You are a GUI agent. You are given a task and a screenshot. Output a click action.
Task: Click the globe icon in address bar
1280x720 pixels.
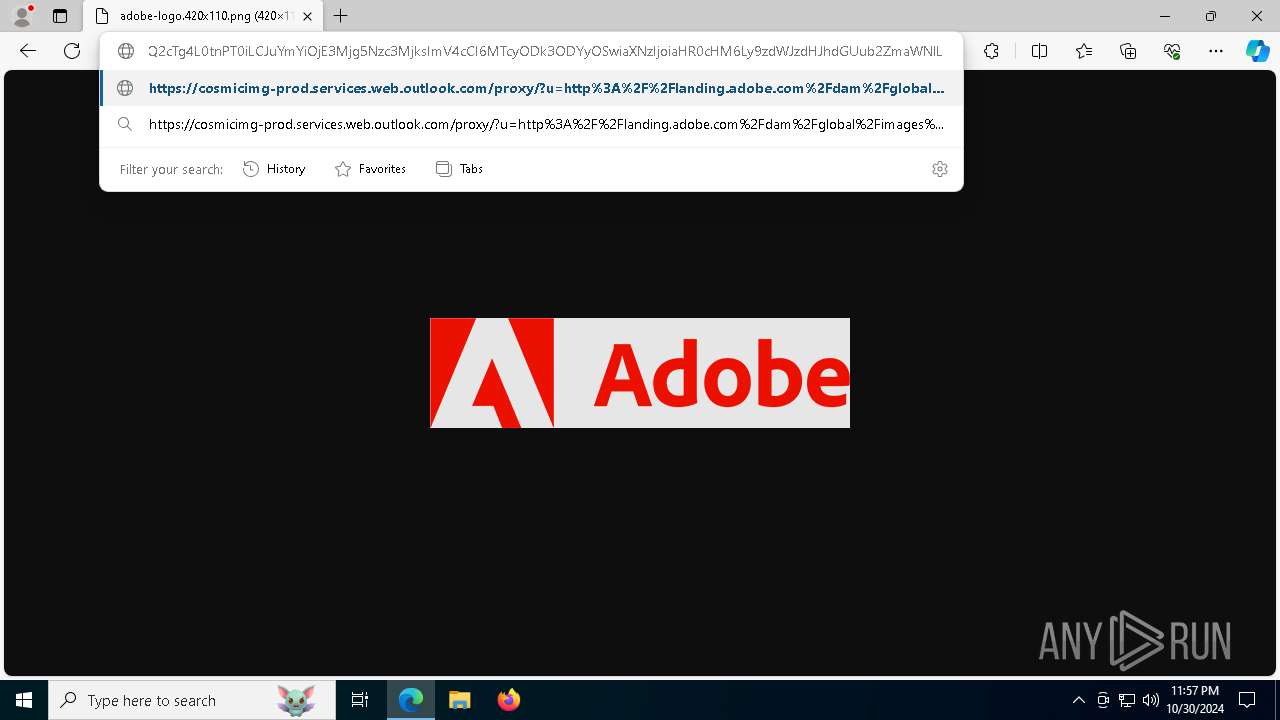pos(126,51)
